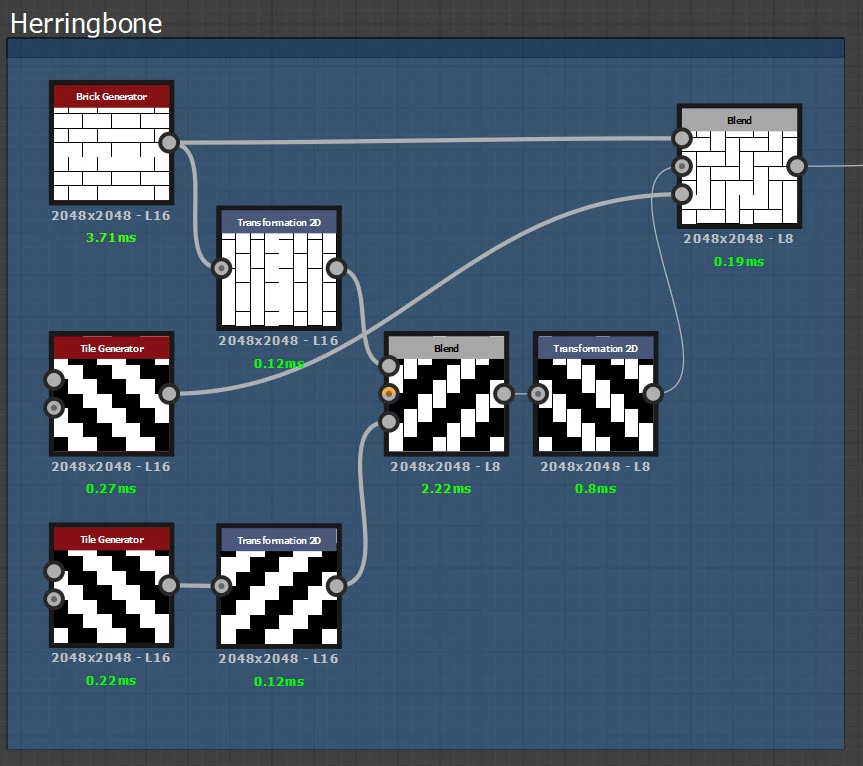The image size is (863, 766).
Task: Click the 0.19ms timing label
Action: [x=739, y=261]
